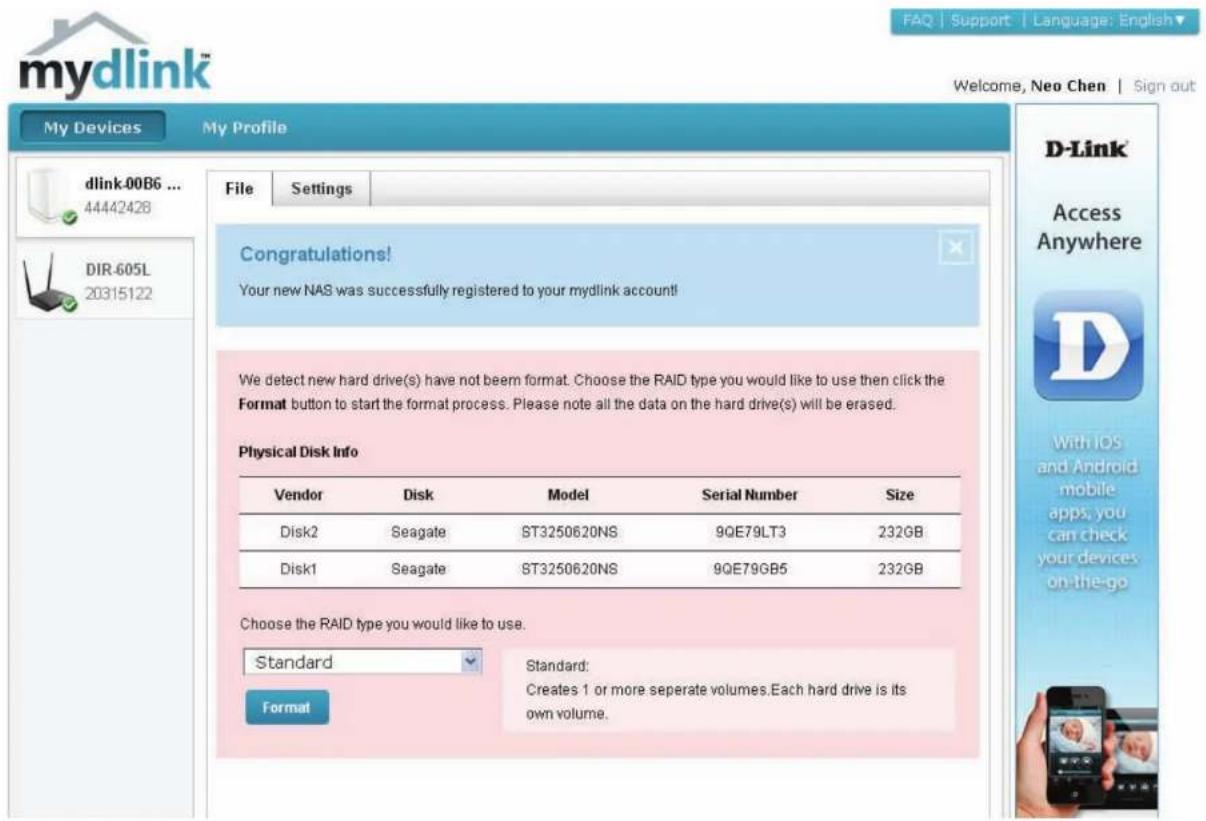Click the Serial Number column header
This screenshot has width=1206, height=821.
pyautogui.click(x=749, y=495)
